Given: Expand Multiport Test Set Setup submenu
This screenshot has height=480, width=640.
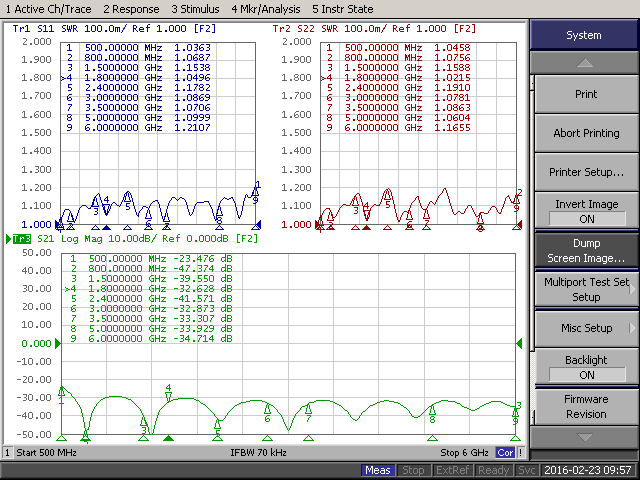Looking at the screenshot, I should click(x=586, y=289).
